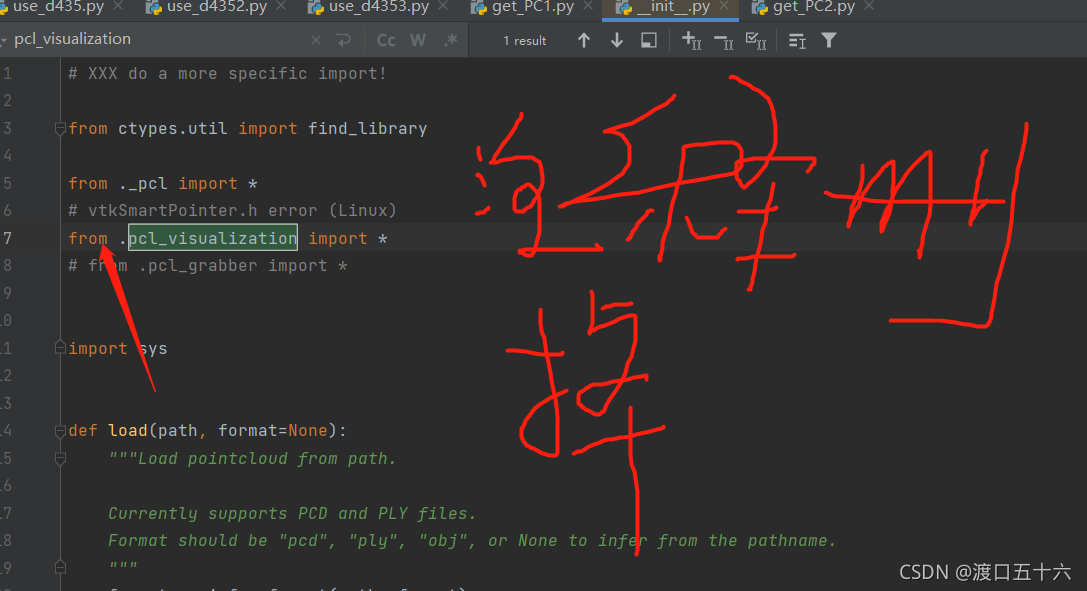Viewport: 1087px width, 591px height.
Task: Toggle whole Words matching in search
Action: (418, 40)
